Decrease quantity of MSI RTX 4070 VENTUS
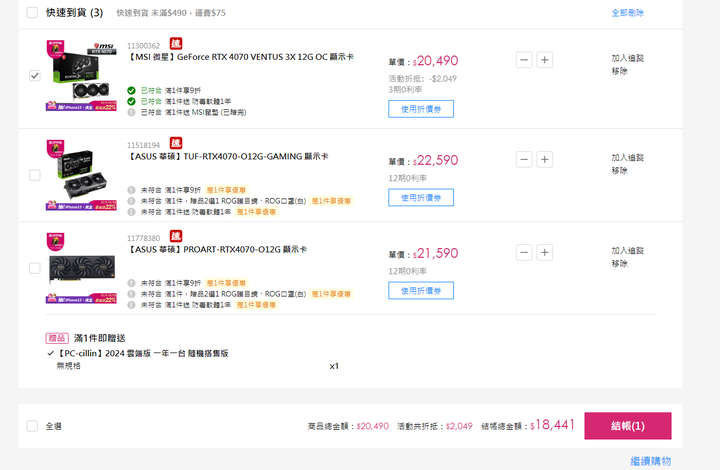The image size is (720, 470). 524,60
